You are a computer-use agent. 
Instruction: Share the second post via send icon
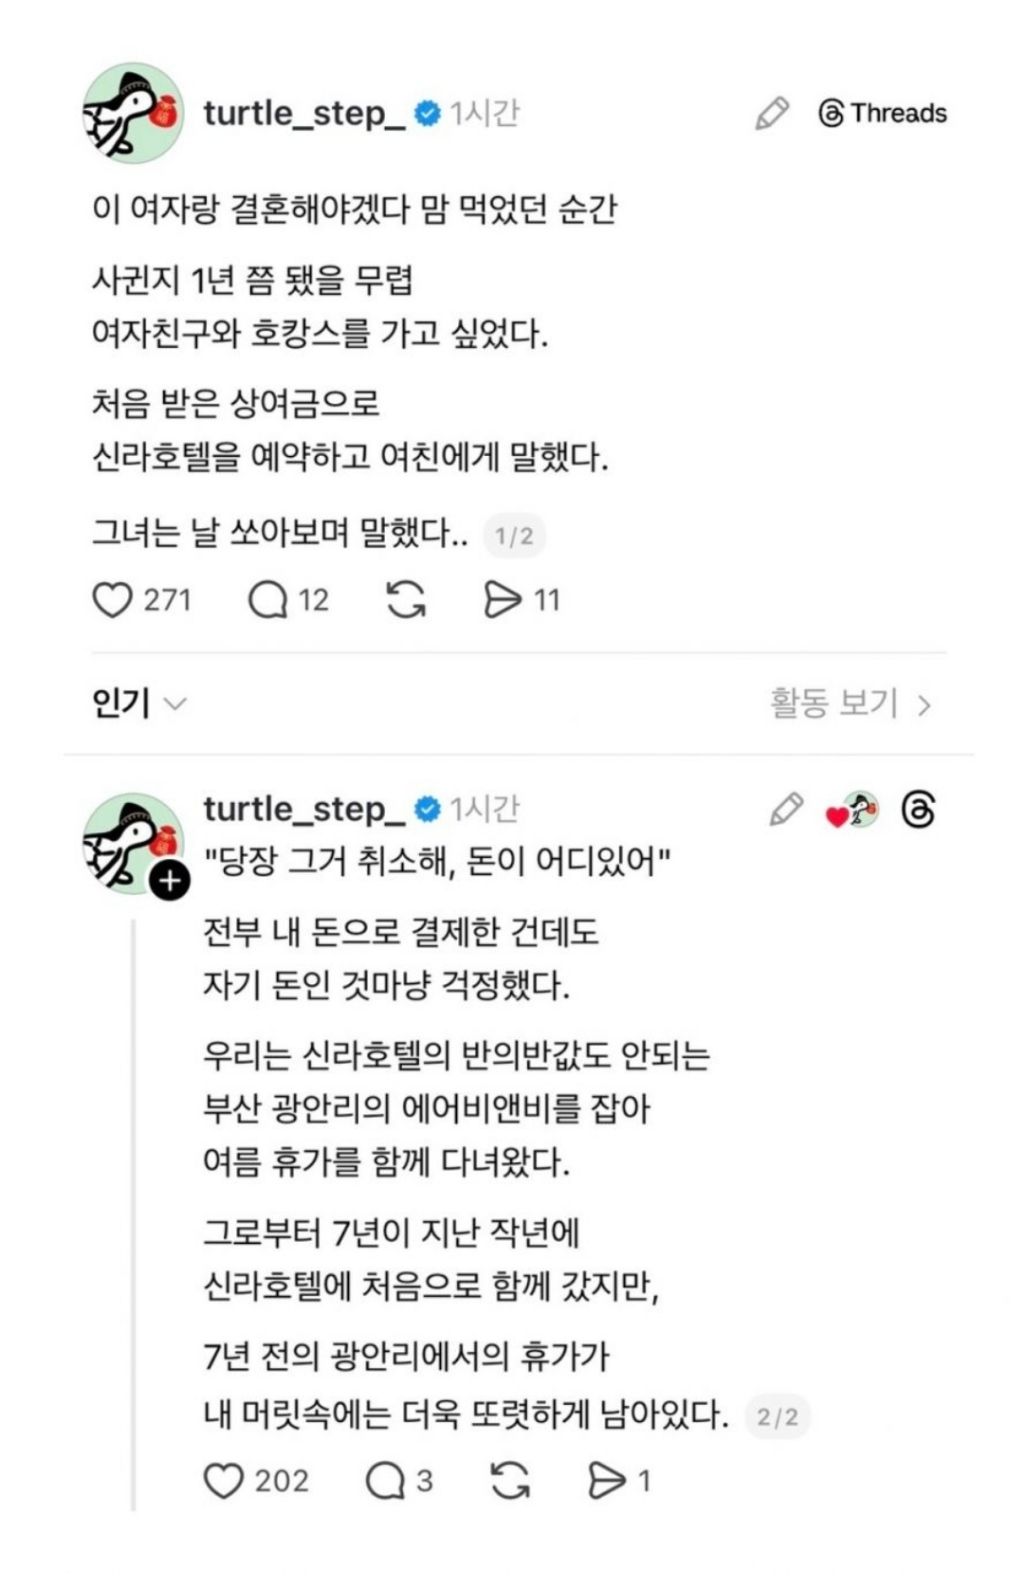click(x=606, y=1480)
